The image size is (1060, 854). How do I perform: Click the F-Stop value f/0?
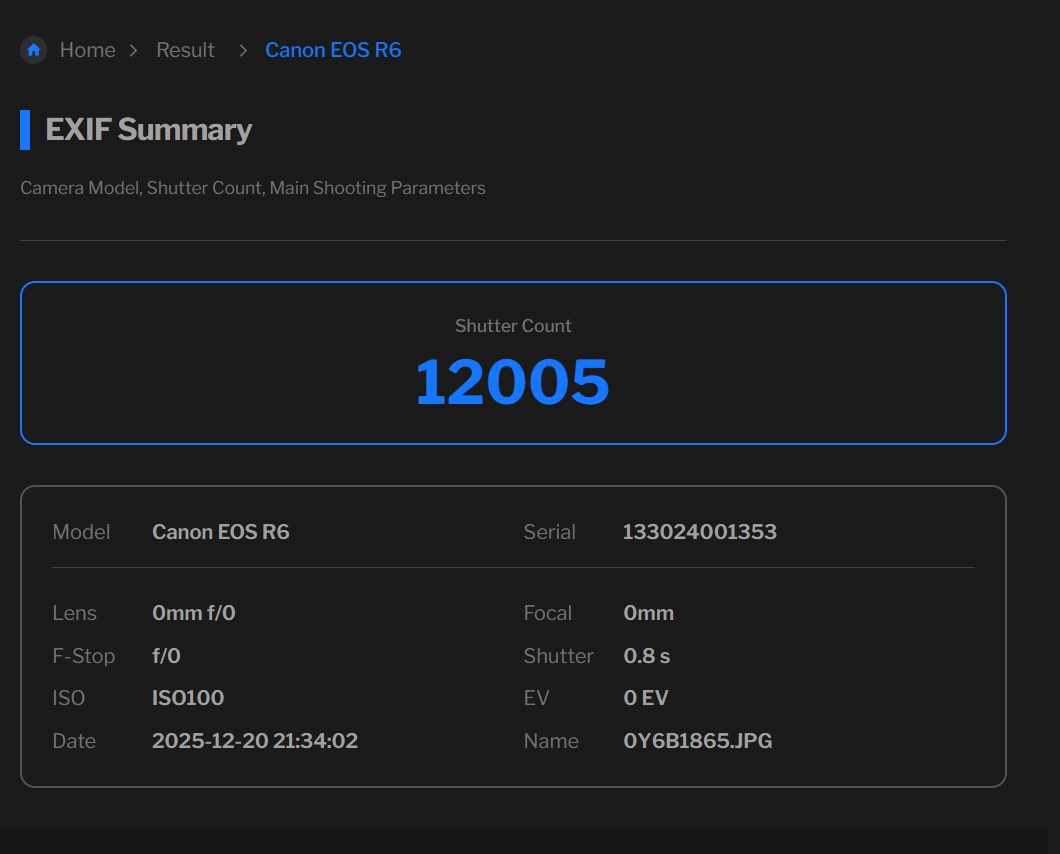166,656
